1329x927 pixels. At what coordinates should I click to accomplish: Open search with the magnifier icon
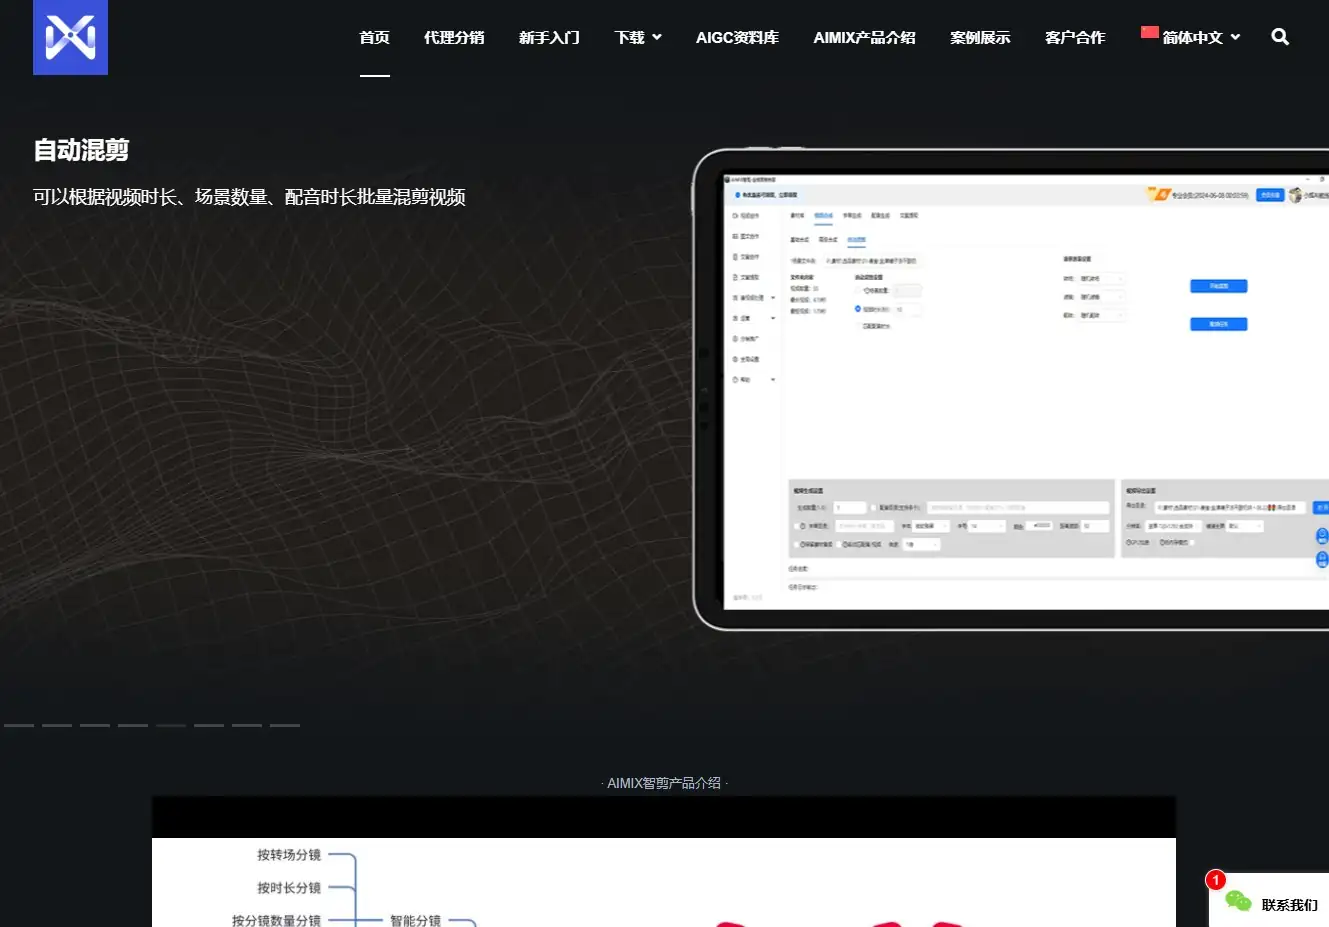pos(1279,37)
